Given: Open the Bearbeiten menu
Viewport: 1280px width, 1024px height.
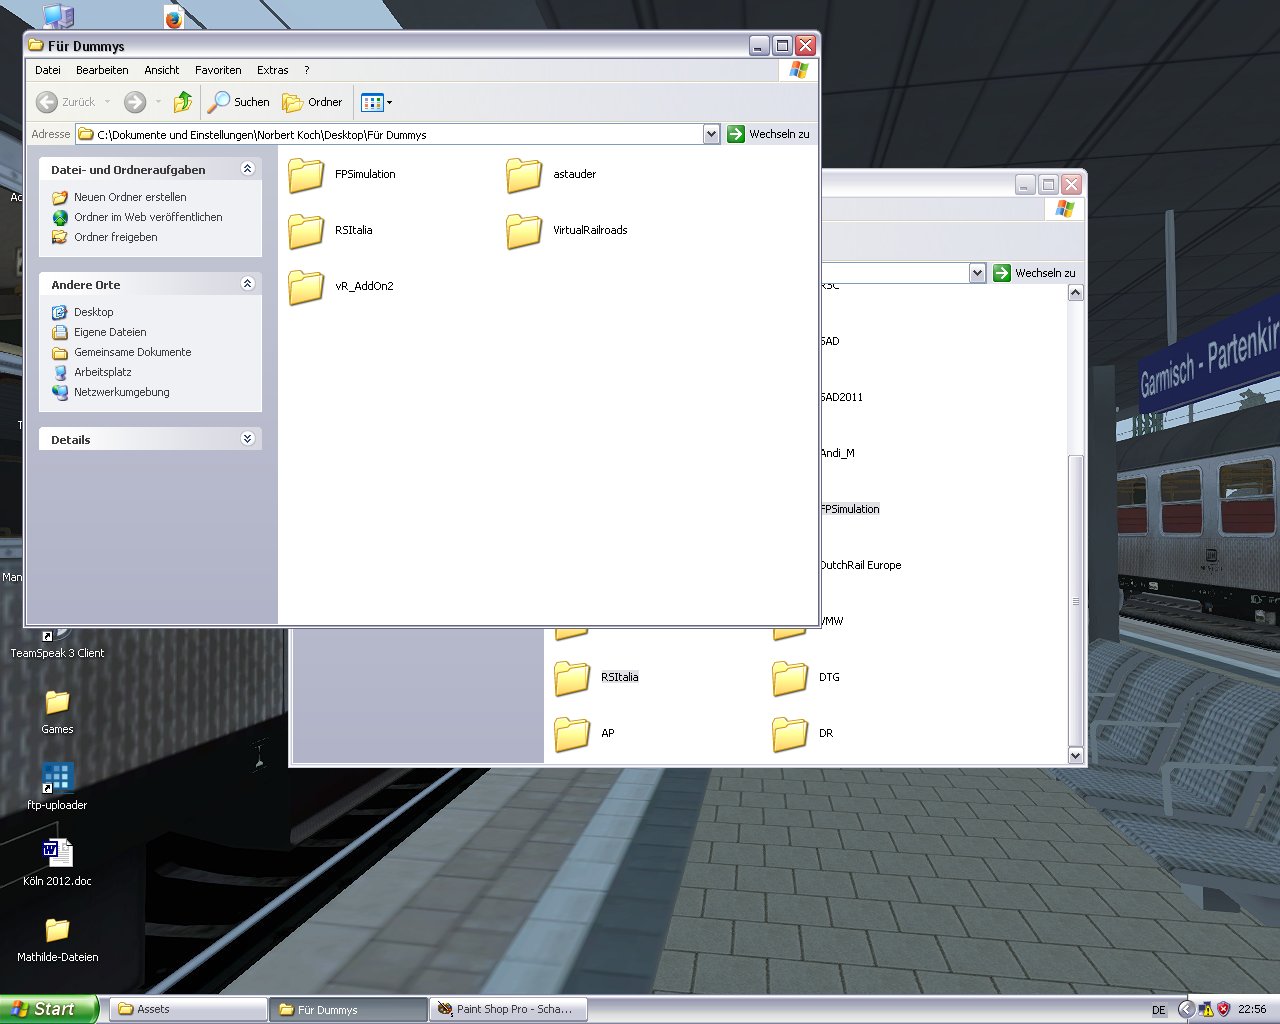Looking at the screenshot, I should pos(102,70).
